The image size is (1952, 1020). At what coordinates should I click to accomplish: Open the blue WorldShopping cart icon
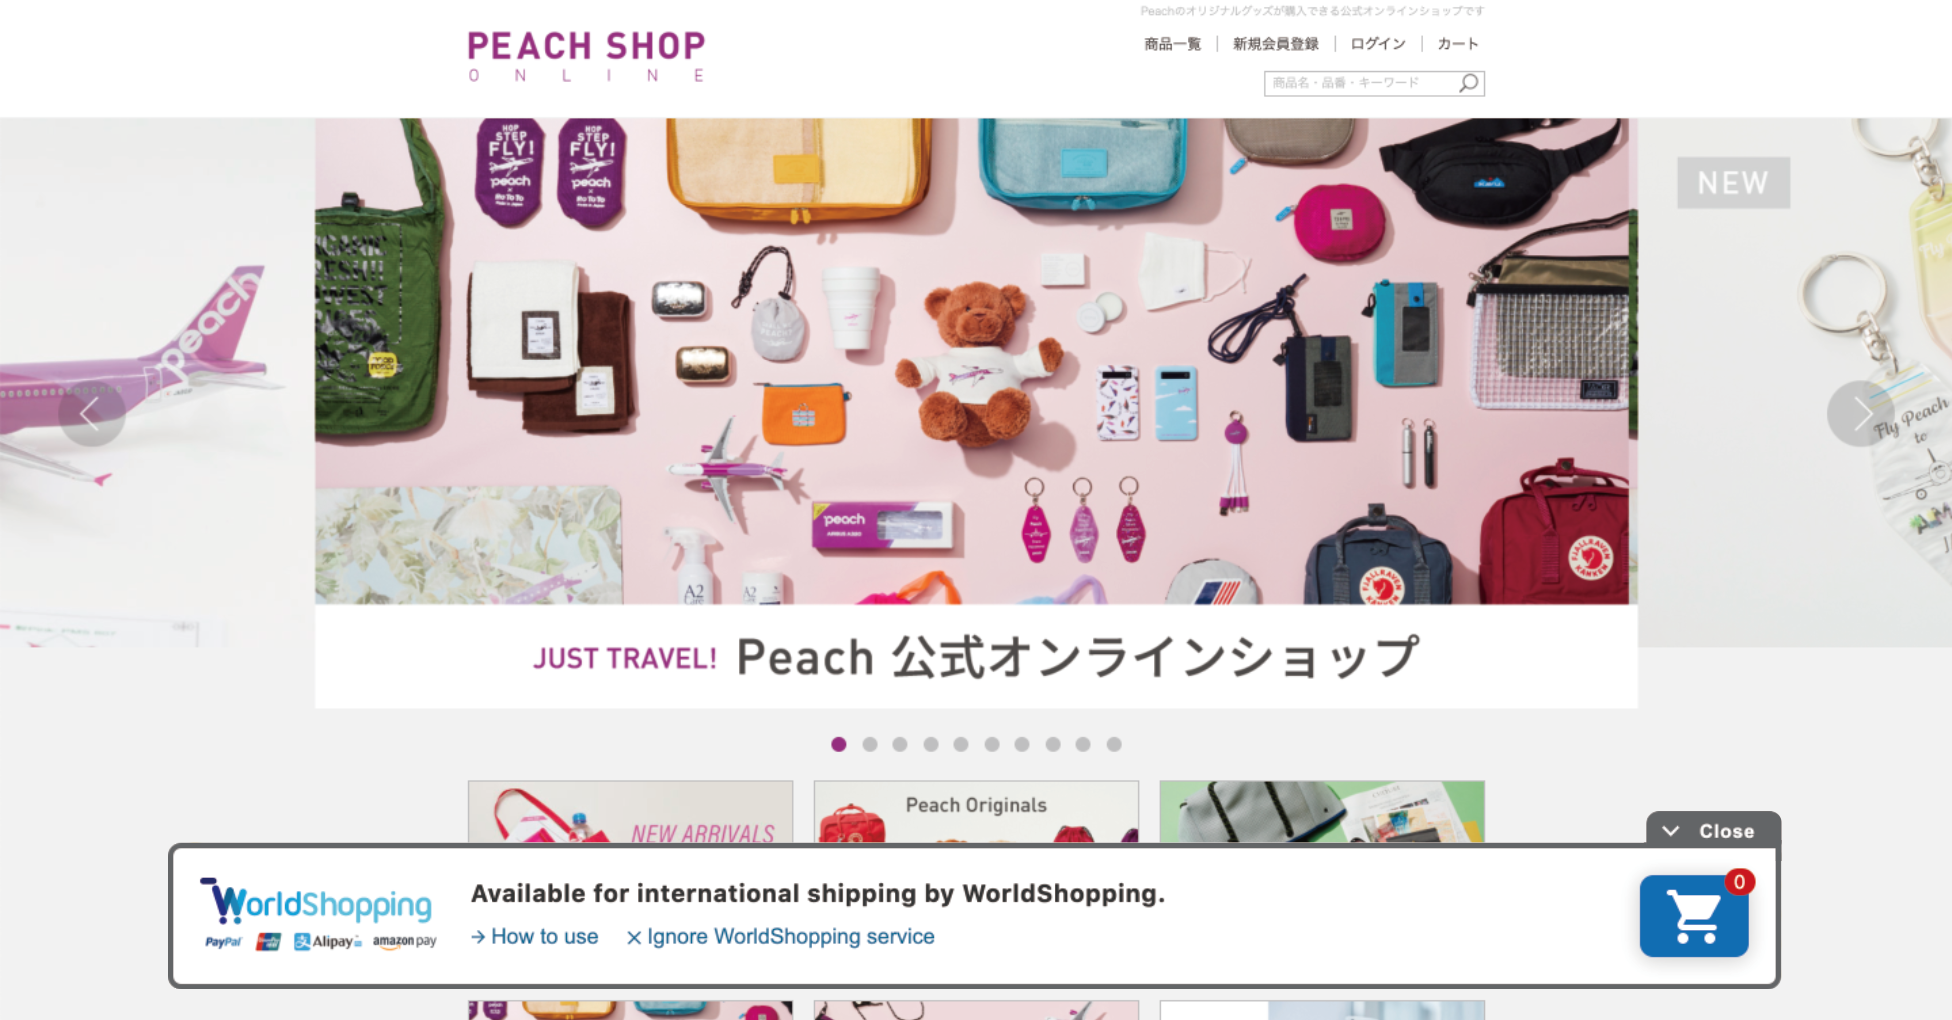[x=1693, y=916]
